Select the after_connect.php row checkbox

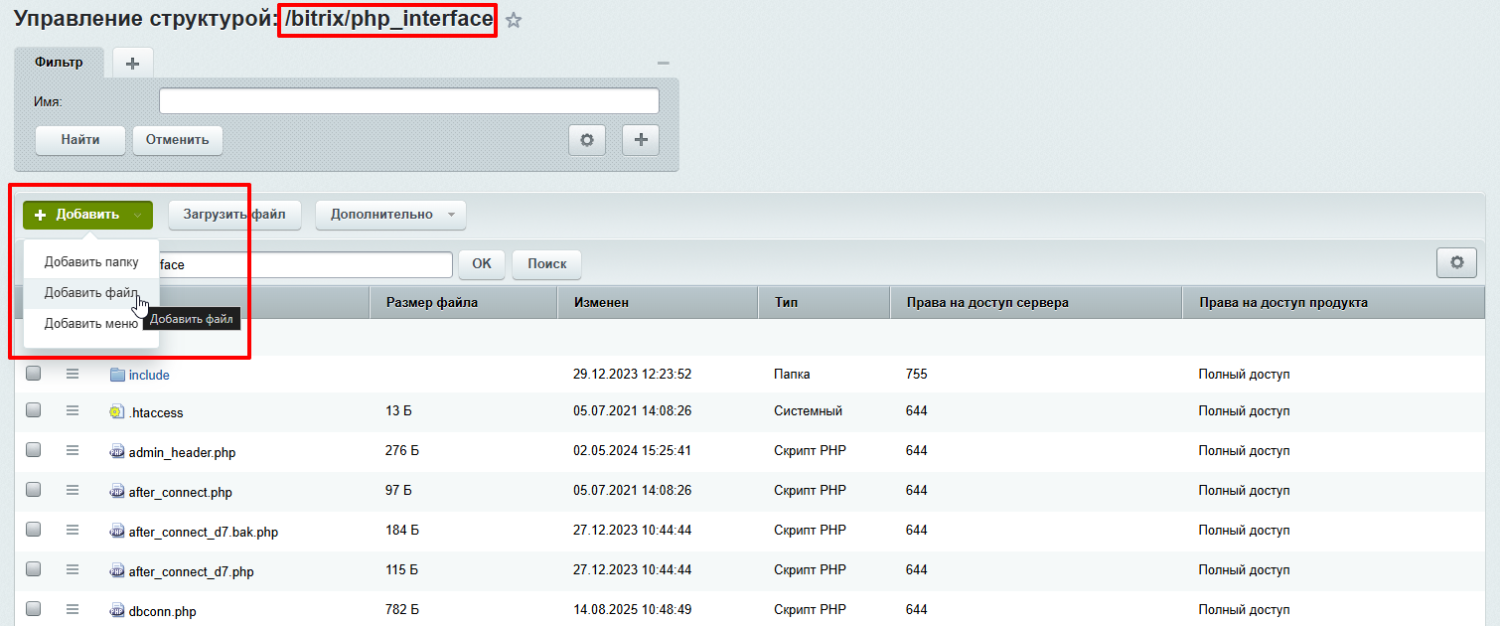pyautogui.click(x=33, y=490)
